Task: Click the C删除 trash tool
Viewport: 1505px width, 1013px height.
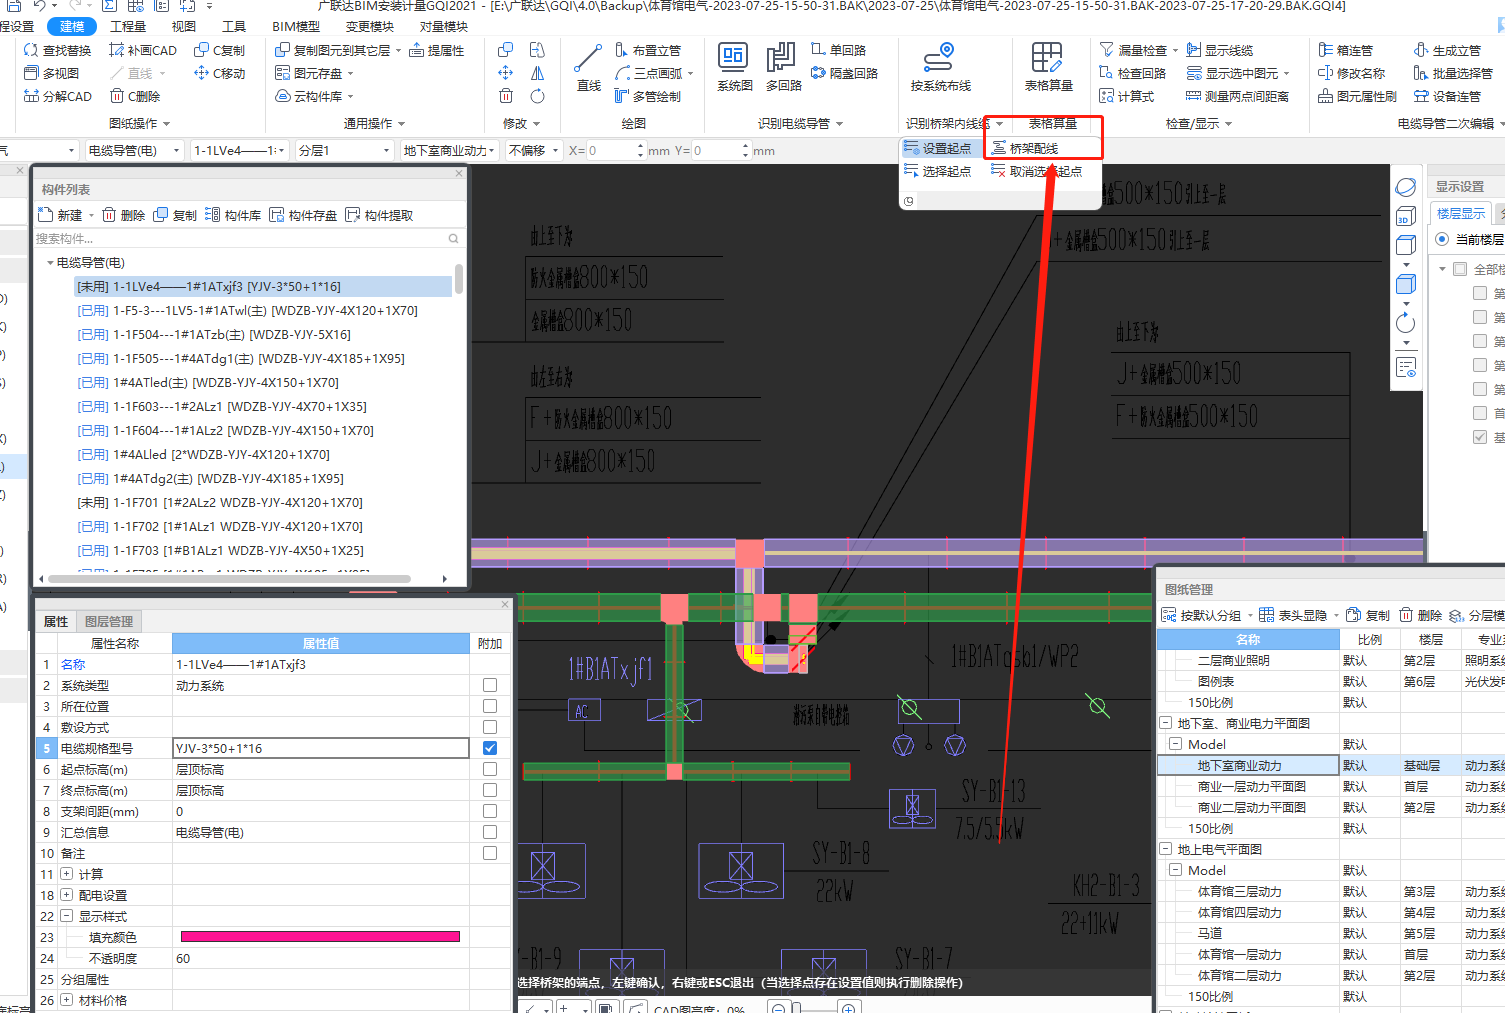Action: click(135, 96)
